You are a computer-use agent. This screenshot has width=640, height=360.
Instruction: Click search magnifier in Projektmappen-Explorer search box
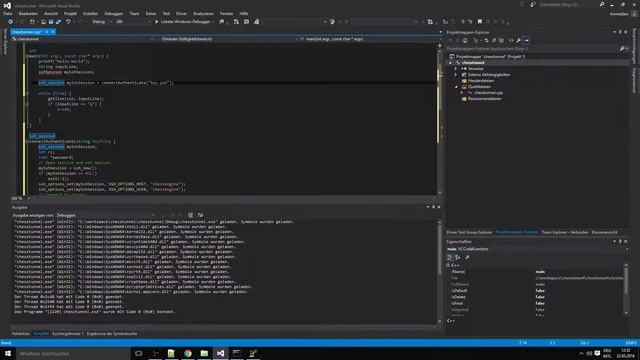pyautogui.click(x=622, y=49)
